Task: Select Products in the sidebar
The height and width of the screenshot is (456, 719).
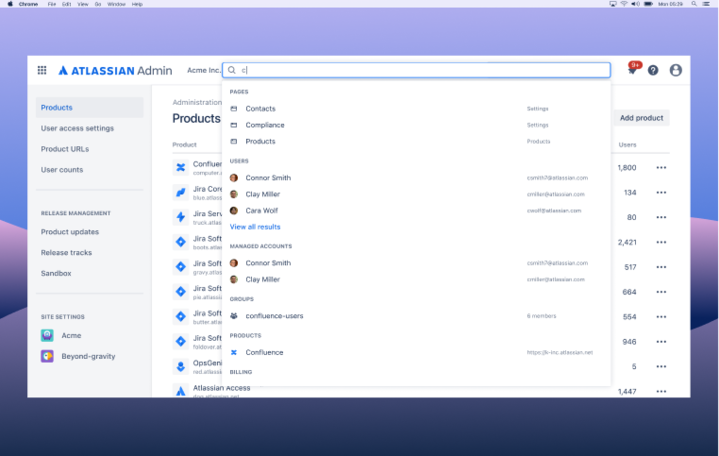Action: tap(89, 107)
